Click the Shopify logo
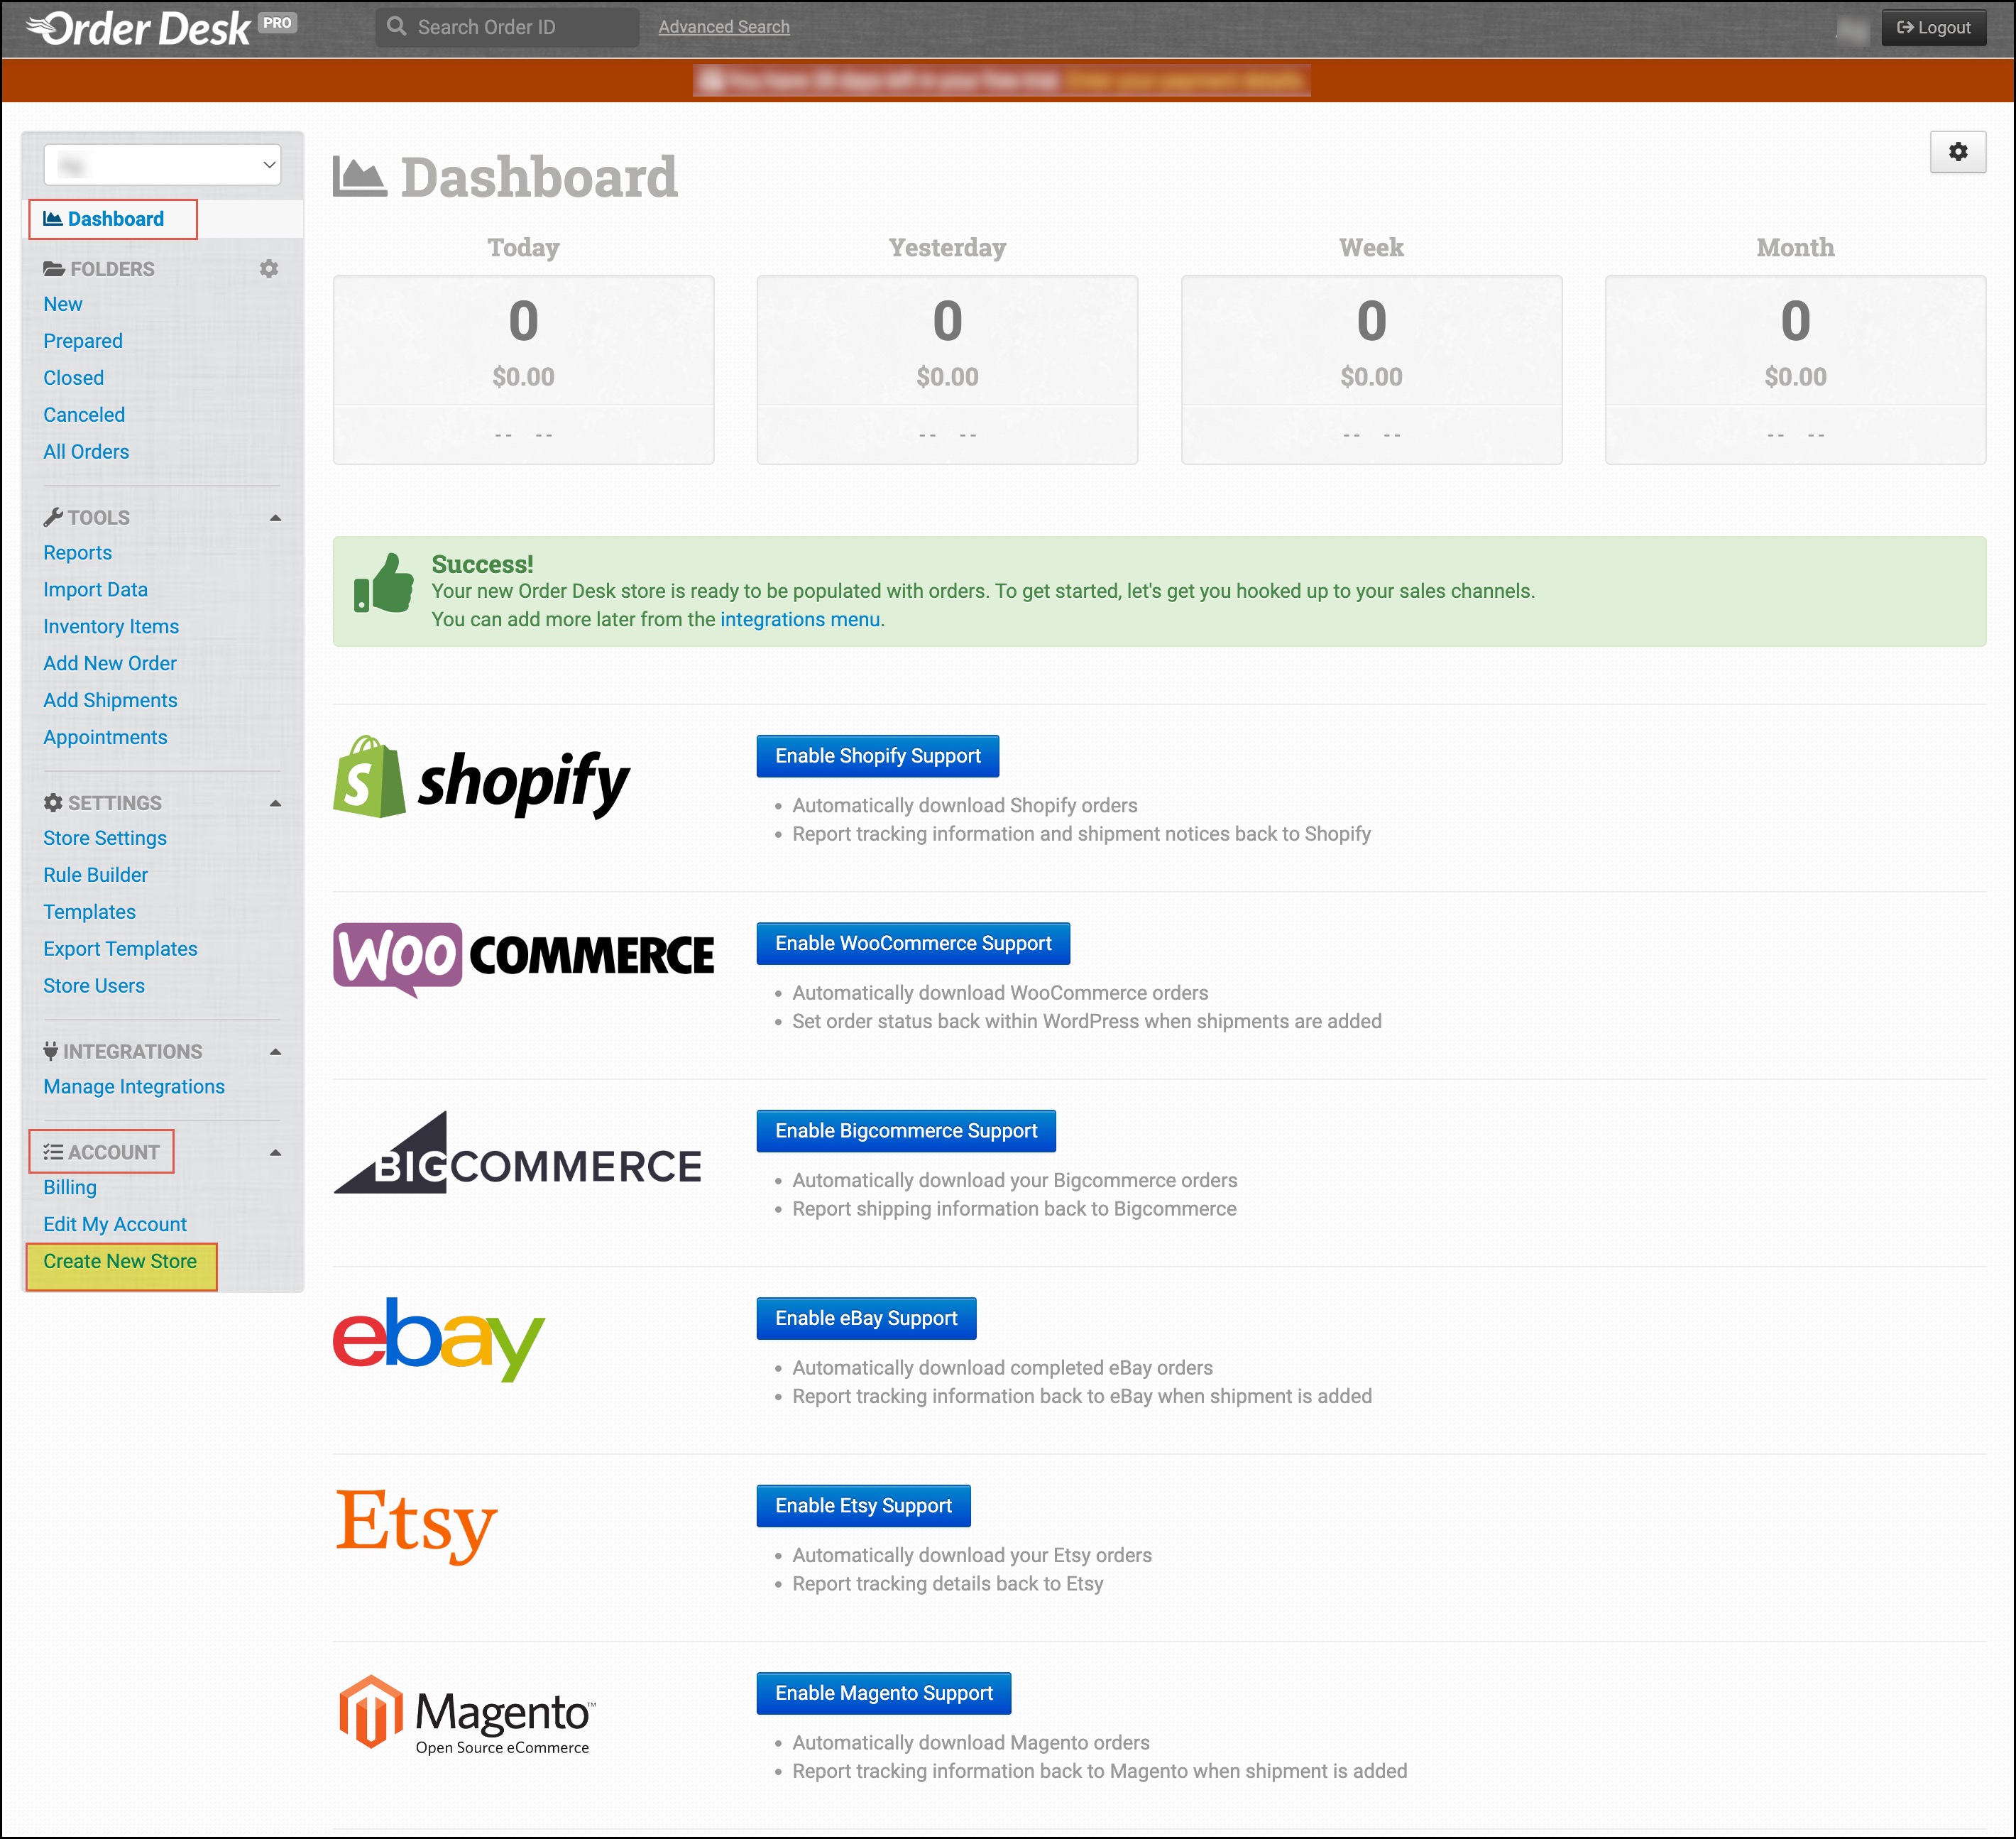2016x1839 pixels. pos(481,779)
